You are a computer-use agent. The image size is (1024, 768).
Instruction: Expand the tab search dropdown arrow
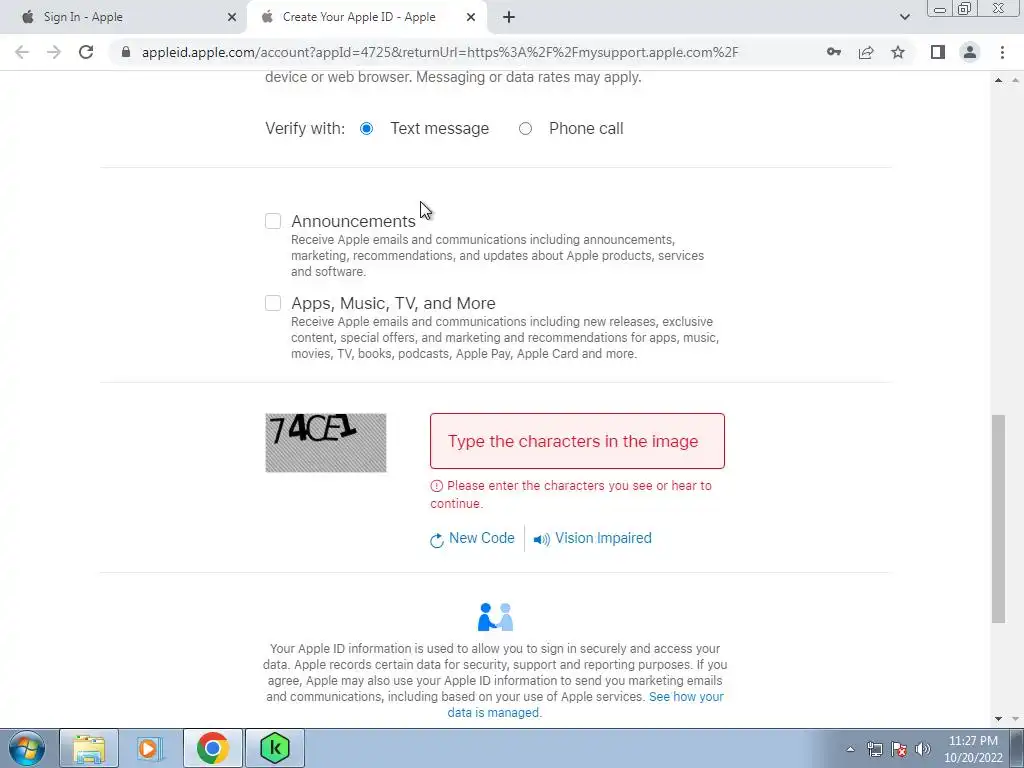tap(904, 17)
